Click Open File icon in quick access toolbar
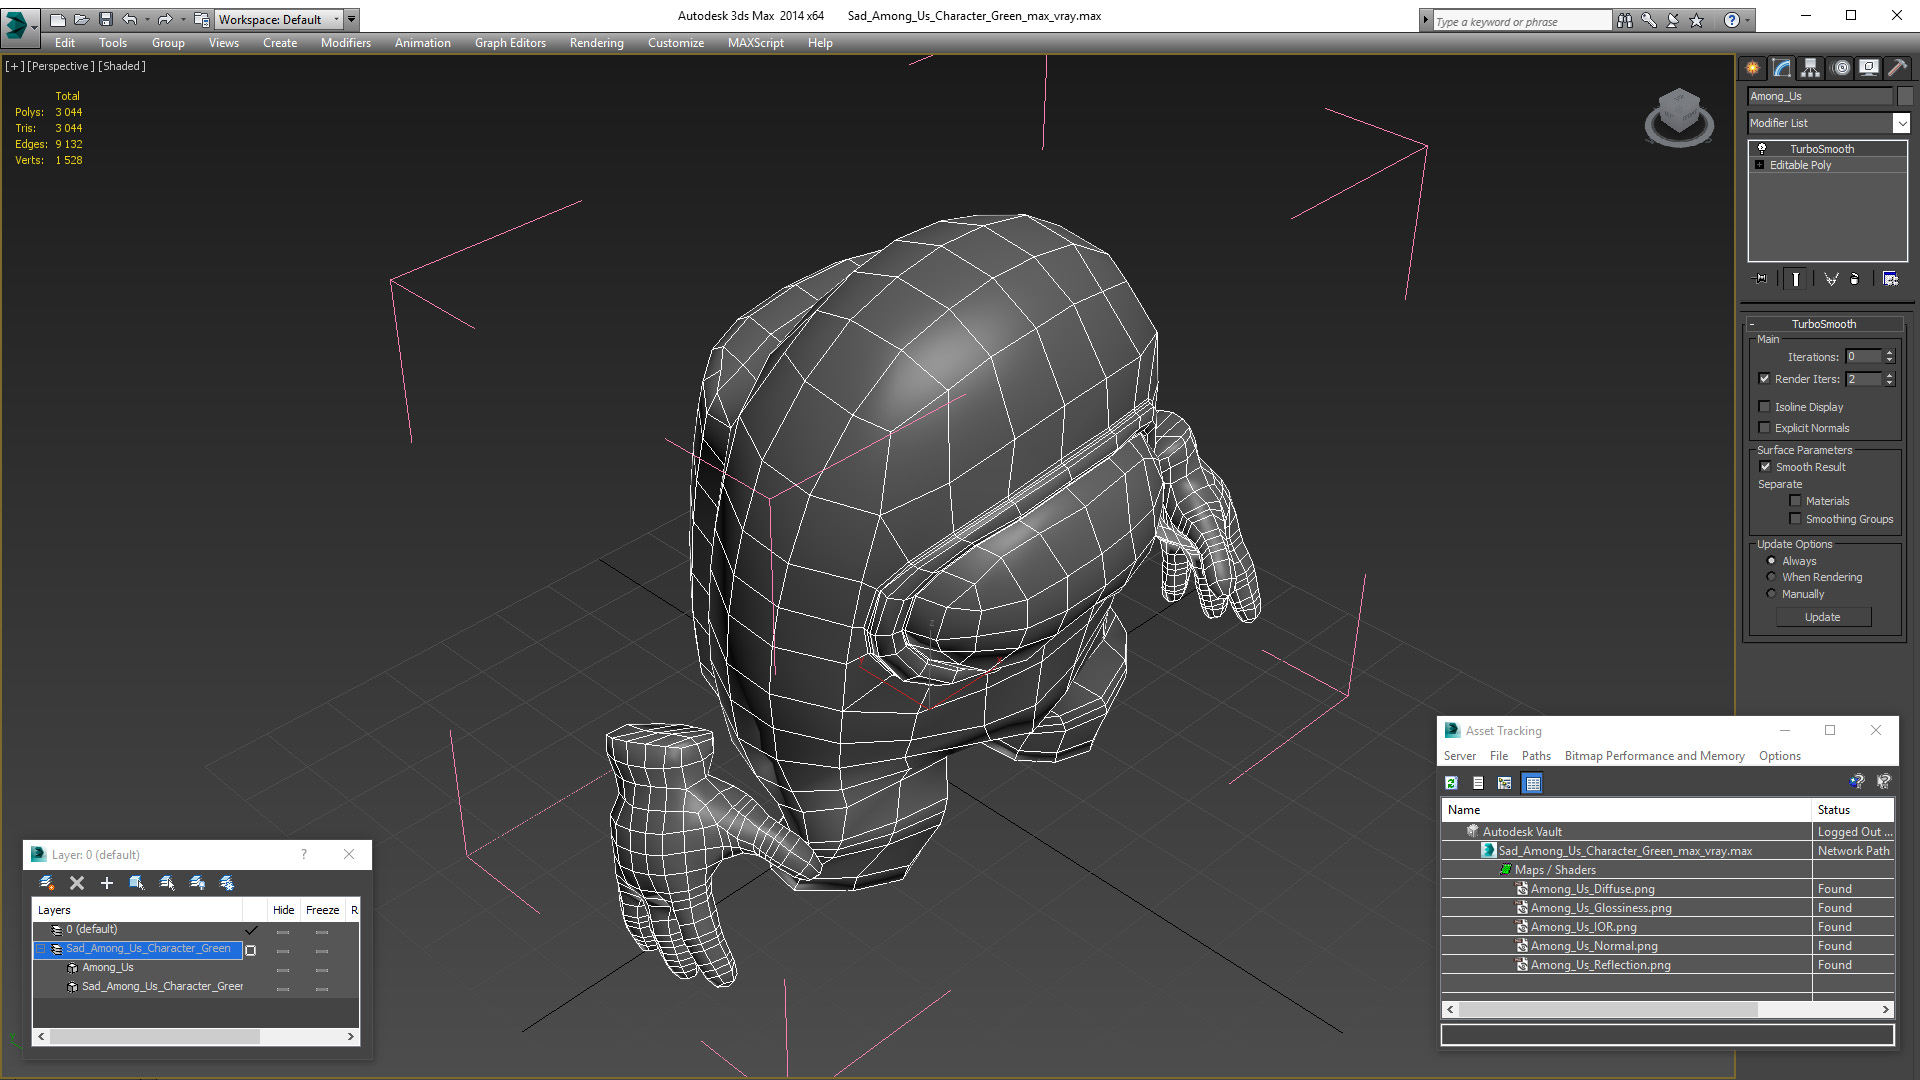This screenshot has height=1080, width=1920. (81, 19)
